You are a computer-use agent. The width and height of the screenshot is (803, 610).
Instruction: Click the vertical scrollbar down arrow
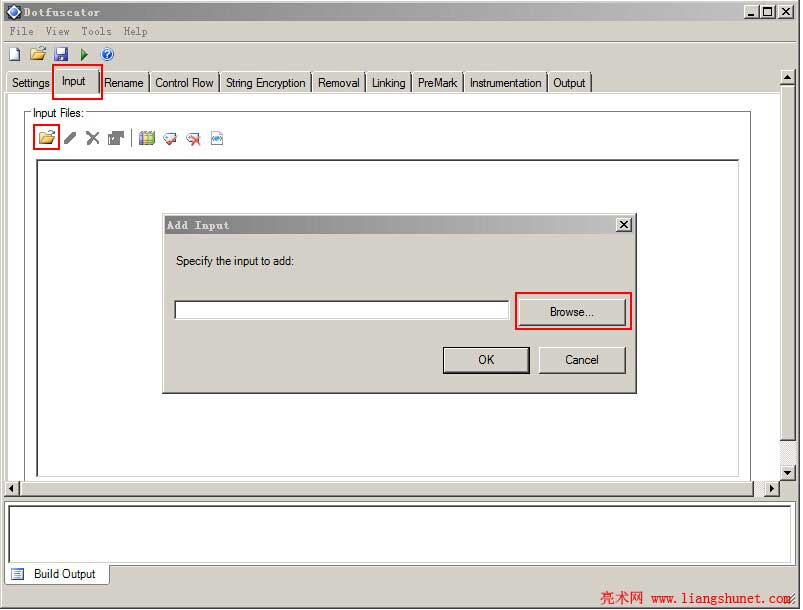[x=788, y=473]
